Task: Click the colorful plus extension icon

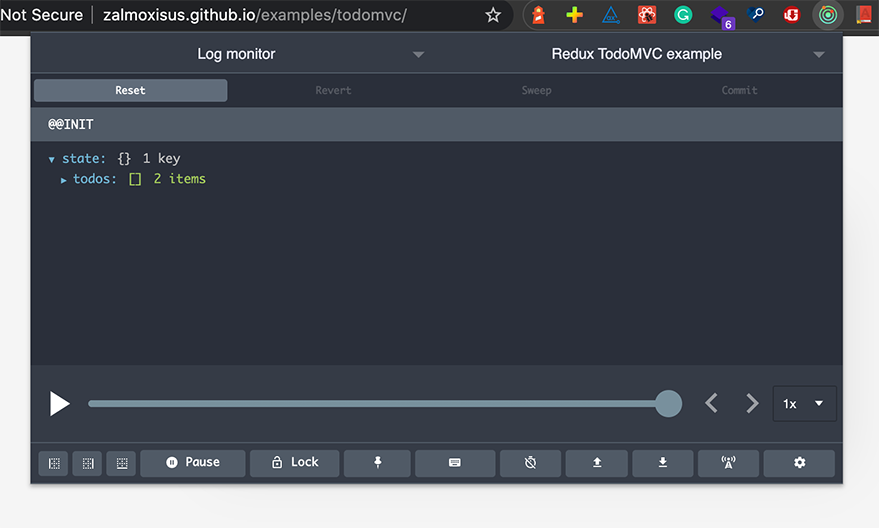Action: (x=574, y=15)
